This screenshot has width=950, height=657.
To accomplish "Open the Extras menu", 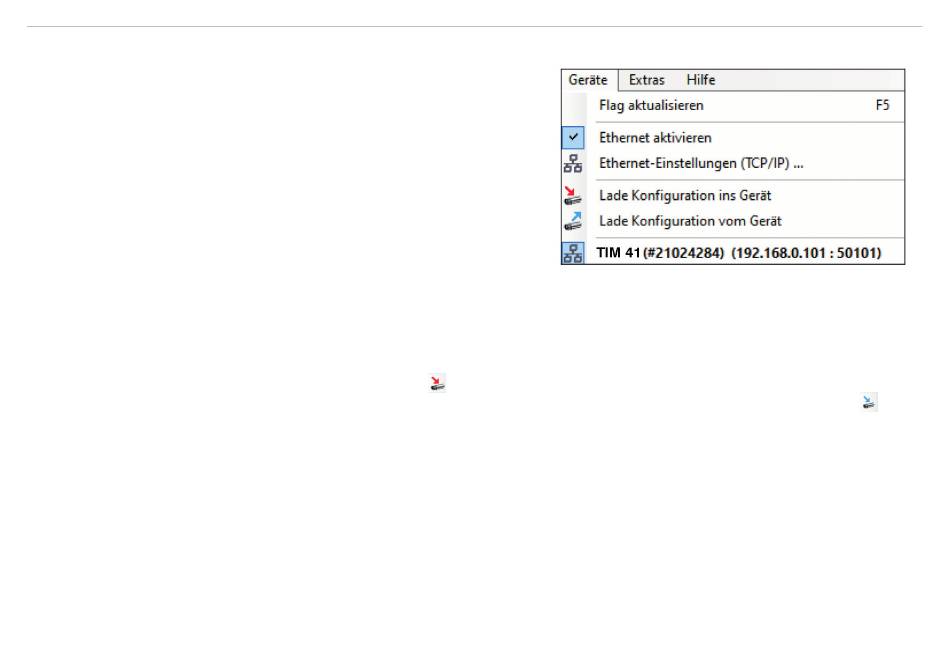I will [x=646, y=80].
